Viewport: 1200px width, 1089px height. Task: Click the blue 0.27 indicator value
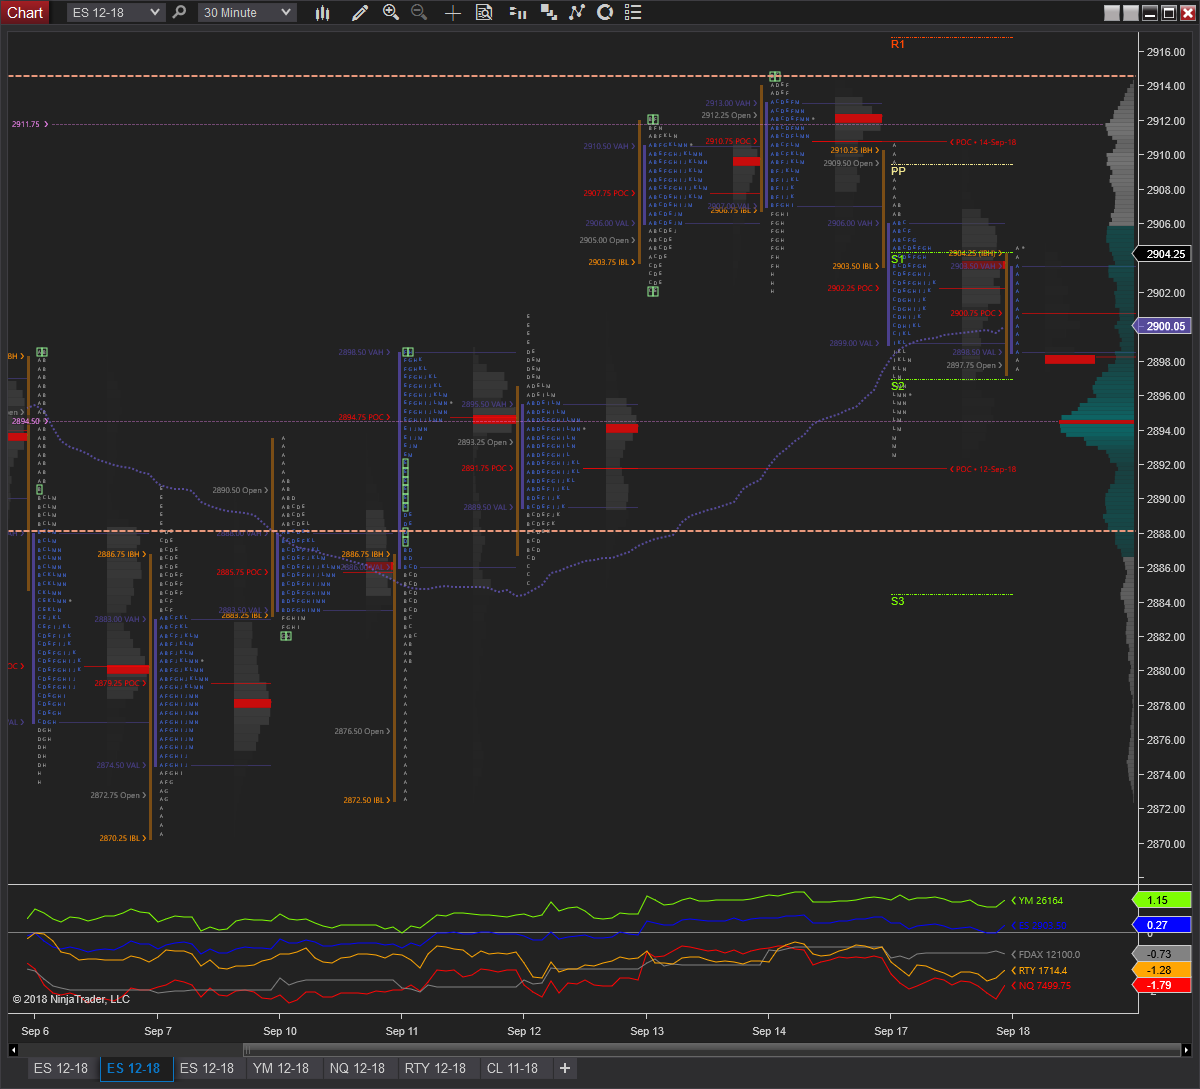1162,925
